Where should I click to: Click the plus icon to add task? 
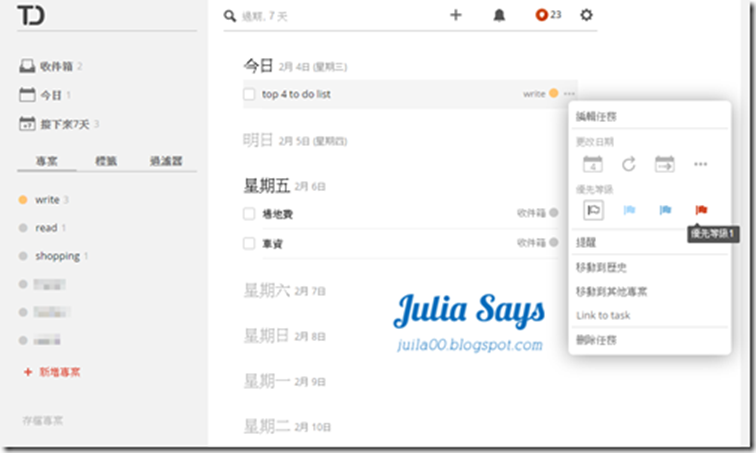pos(456,15)
